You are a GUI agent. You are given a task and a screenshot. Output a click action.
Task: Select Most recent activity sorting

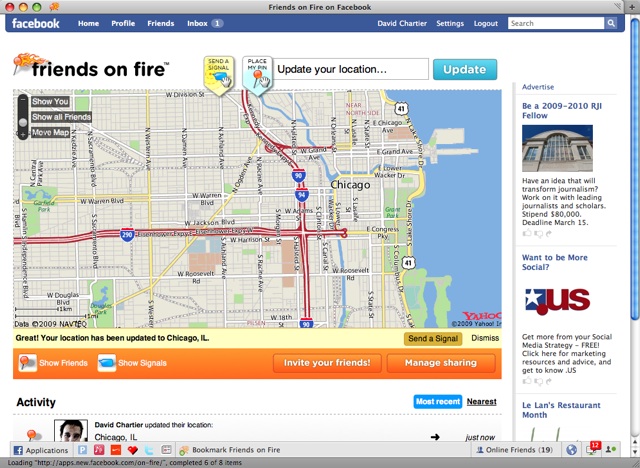coord(438,401)
